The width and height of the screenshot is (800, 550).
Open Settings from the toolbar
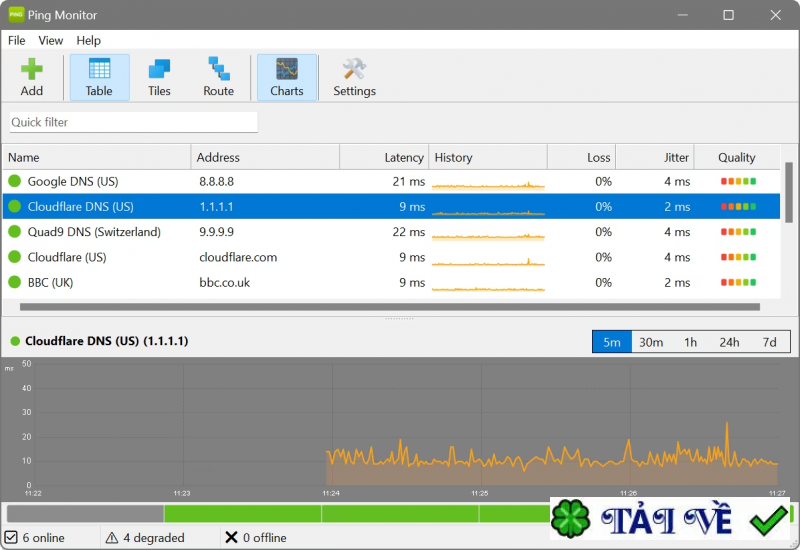click(x=354, y=77)
